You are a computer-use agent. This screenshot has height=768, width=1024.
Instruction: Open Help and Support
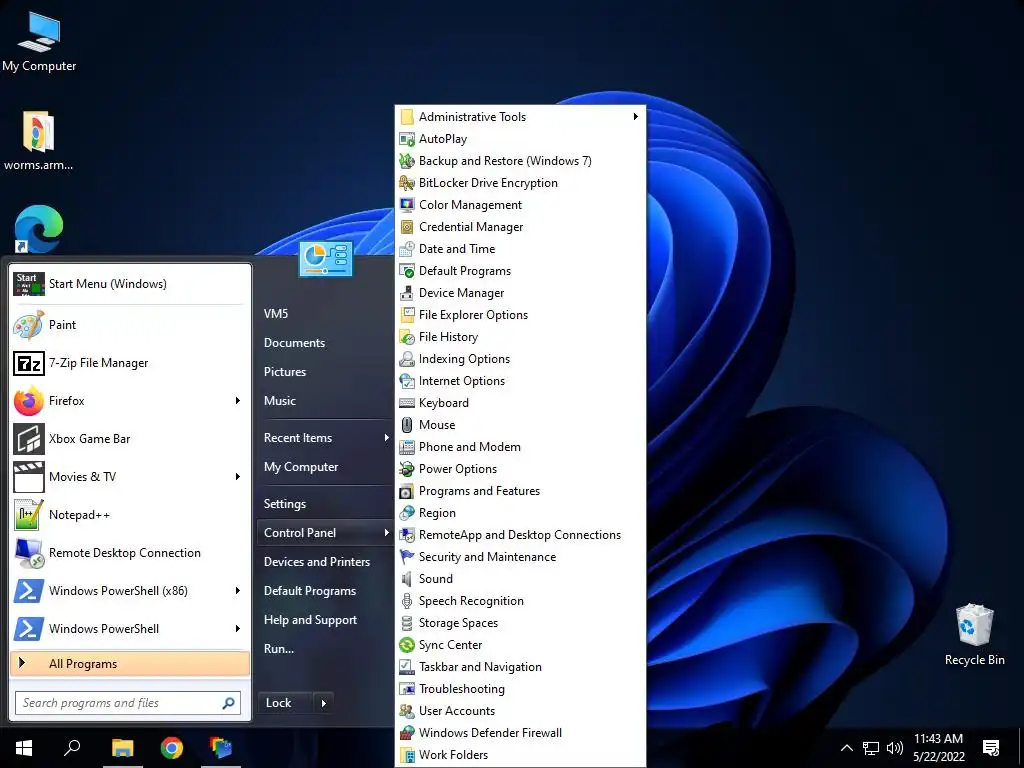coord(310,620)
